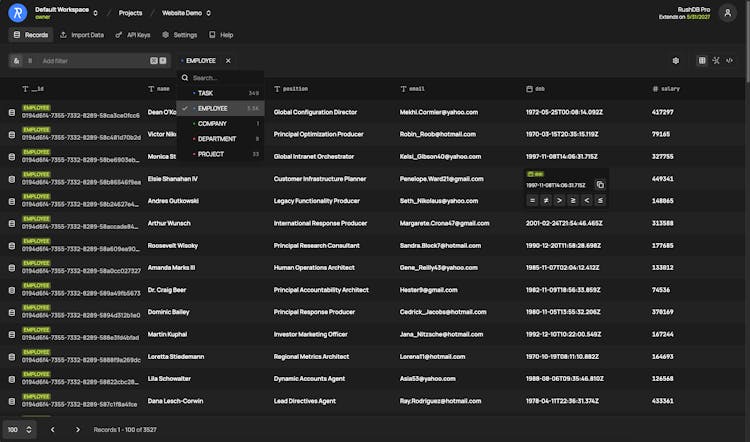750x442 pixels.
Task: Select the DEPARTMENT label option
Action: tap(217, 139)
